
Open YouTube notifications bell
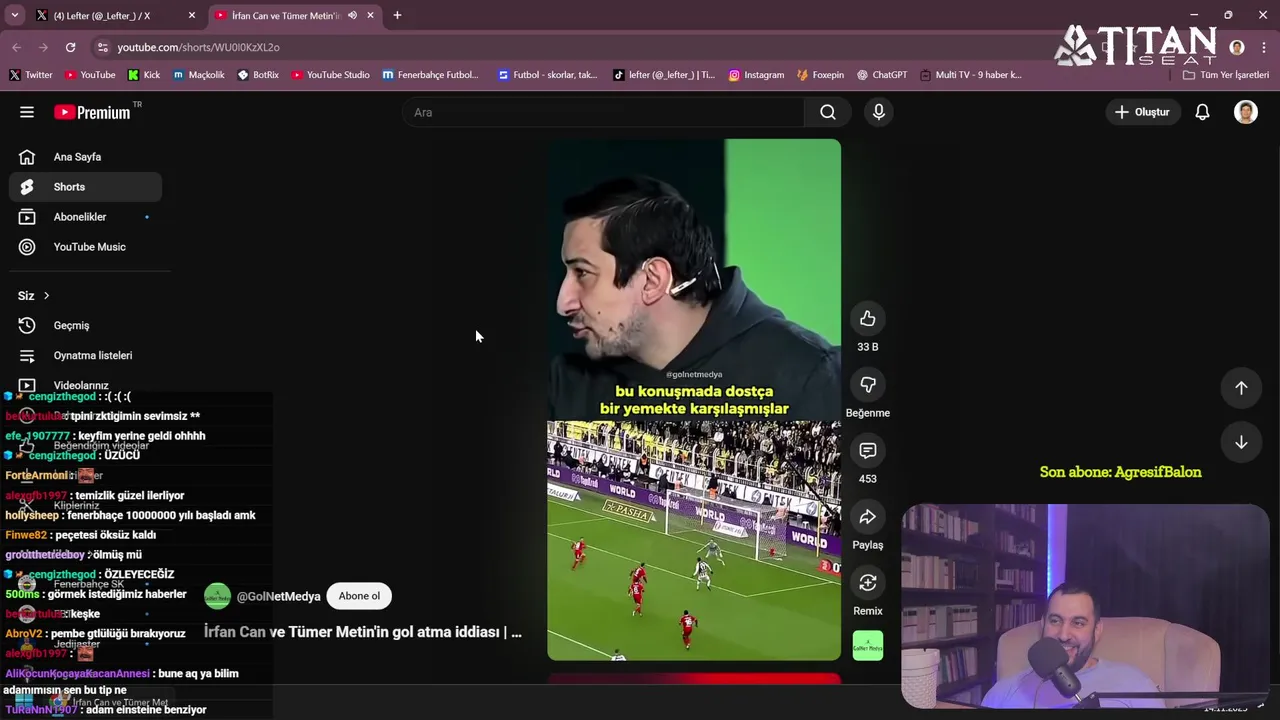[x=1202, y=112]
